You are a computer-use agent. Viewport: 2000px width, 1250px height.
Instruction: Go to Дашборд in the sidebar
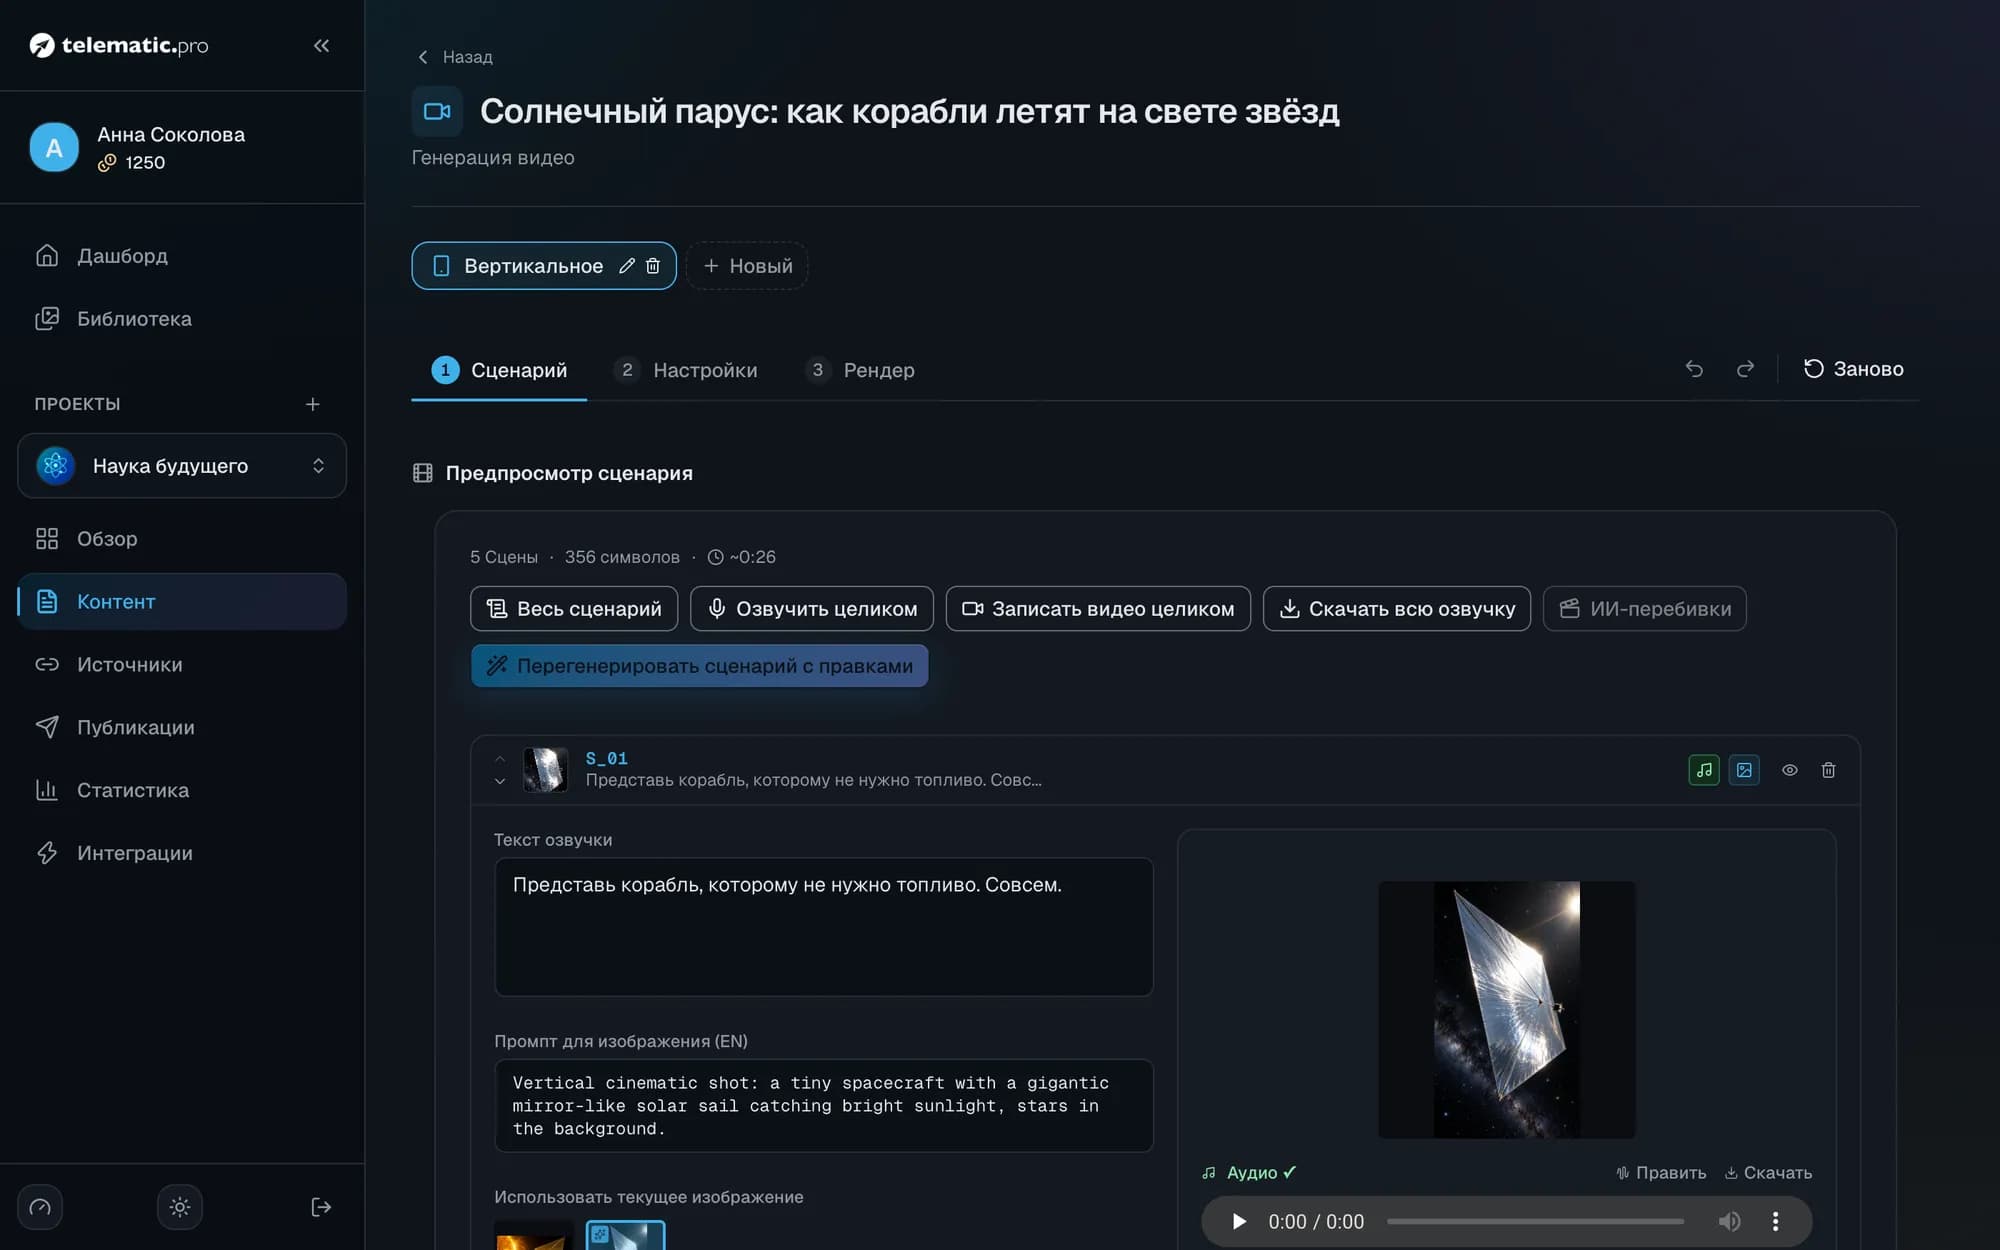182,256
